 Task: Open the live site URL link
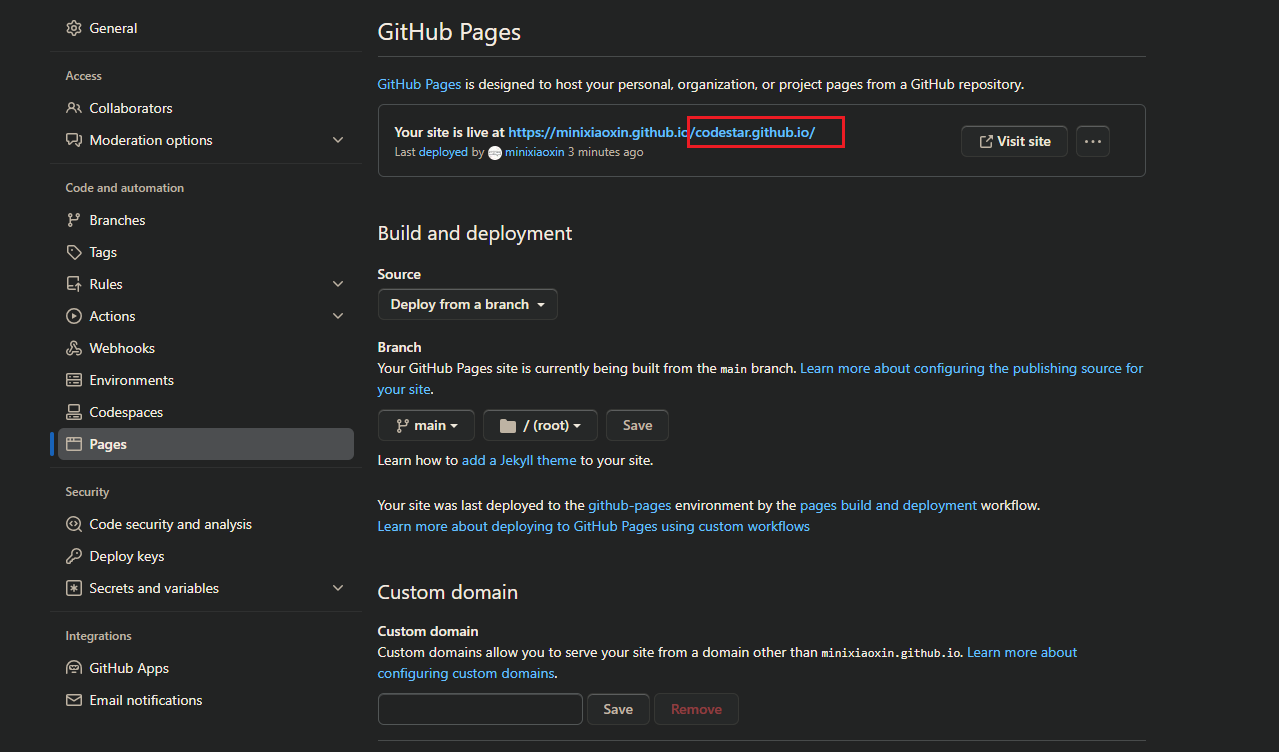coord(662,132)
